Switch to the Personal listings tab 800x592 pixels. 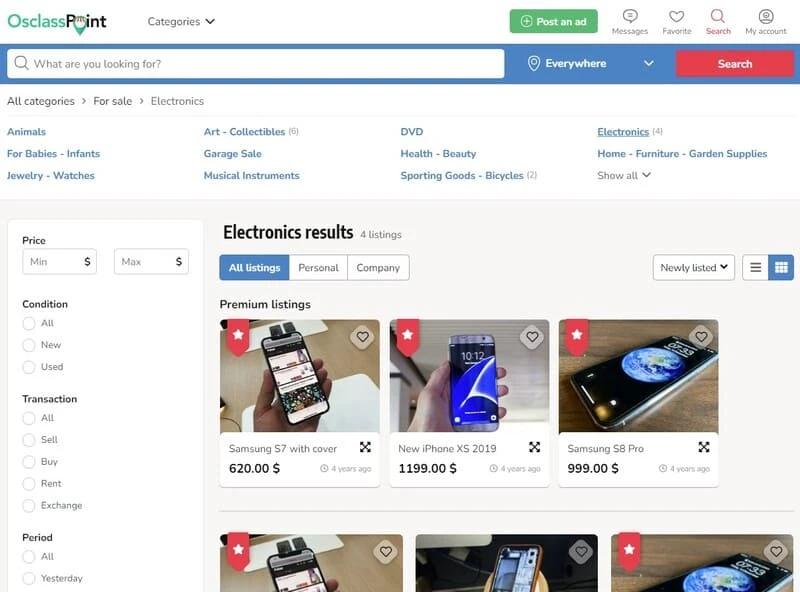(x=318, y=267)
